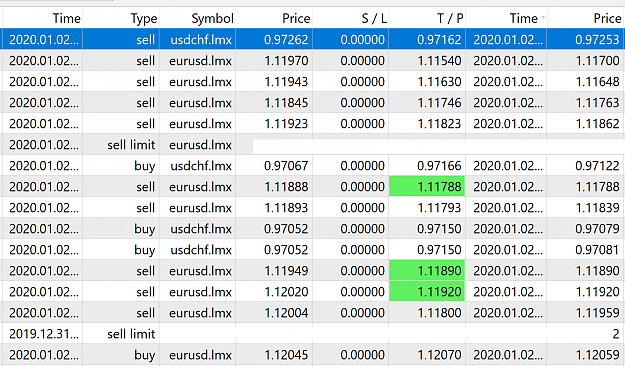Click T/P value 1.11793
Viewport: 625px width, 367px height.
439,208
